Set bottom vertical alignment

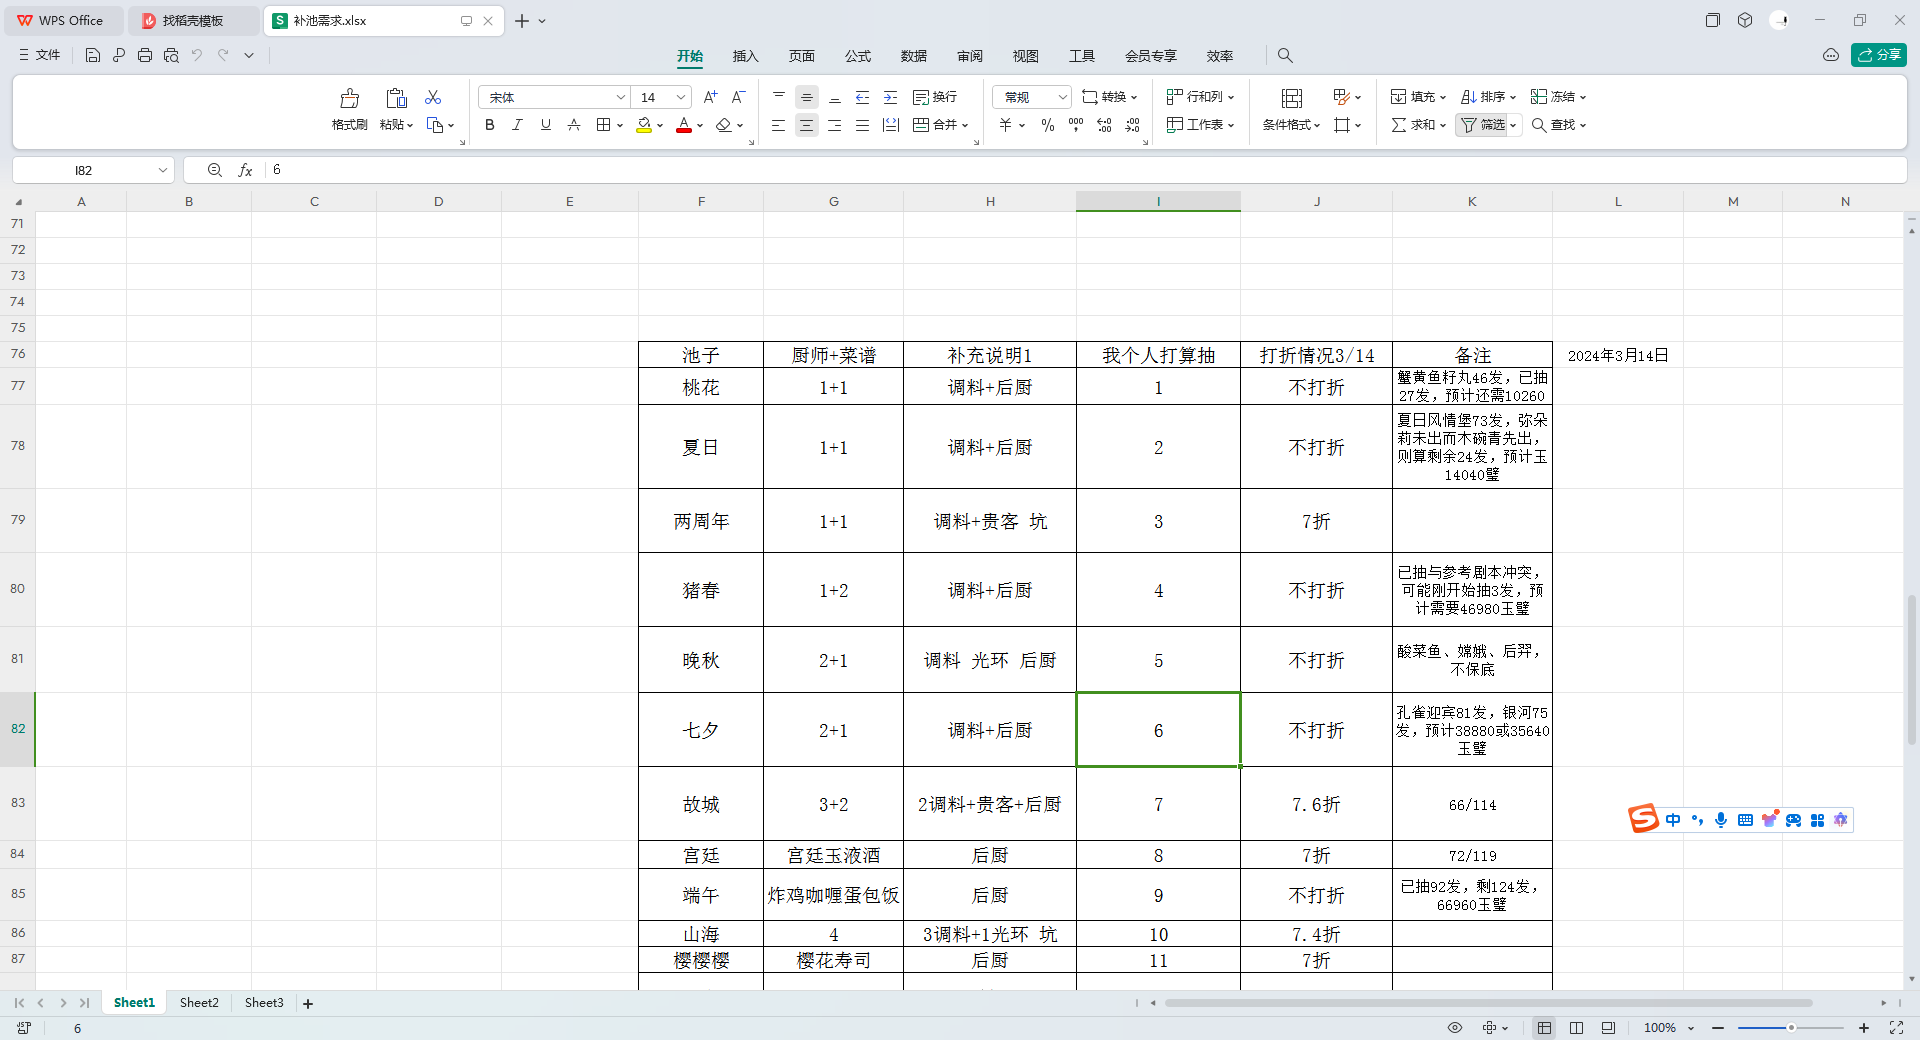click(835, 97)
